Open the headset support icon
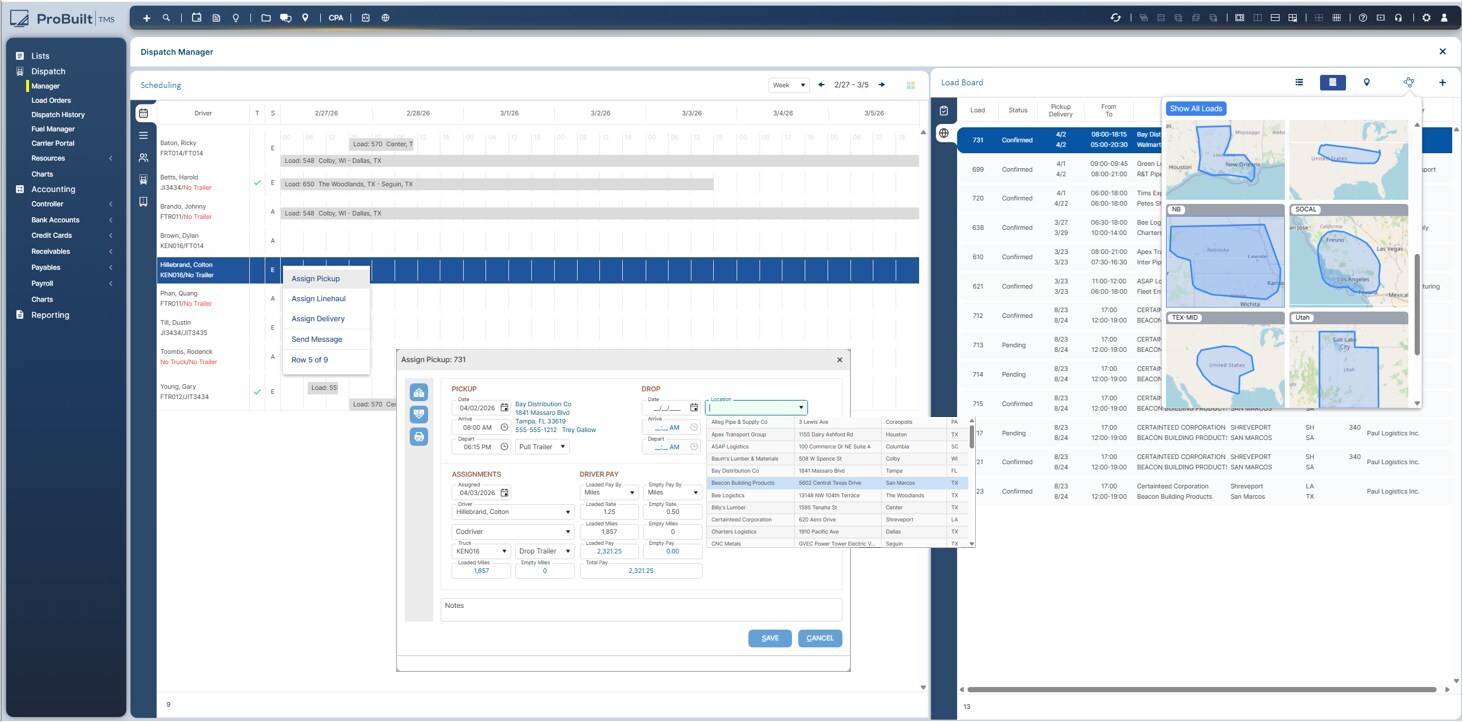Viewport: 1463px width, 722px height. [x=1397, y=18]
